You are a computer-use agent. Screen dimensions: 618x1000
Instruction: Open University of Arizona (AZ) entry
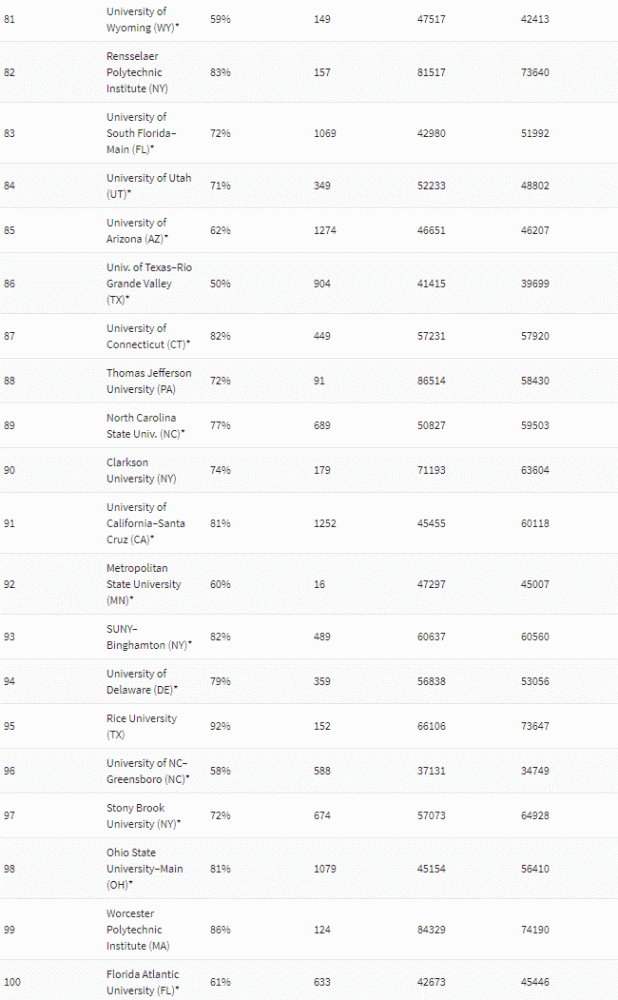click(x=137, y=230)
